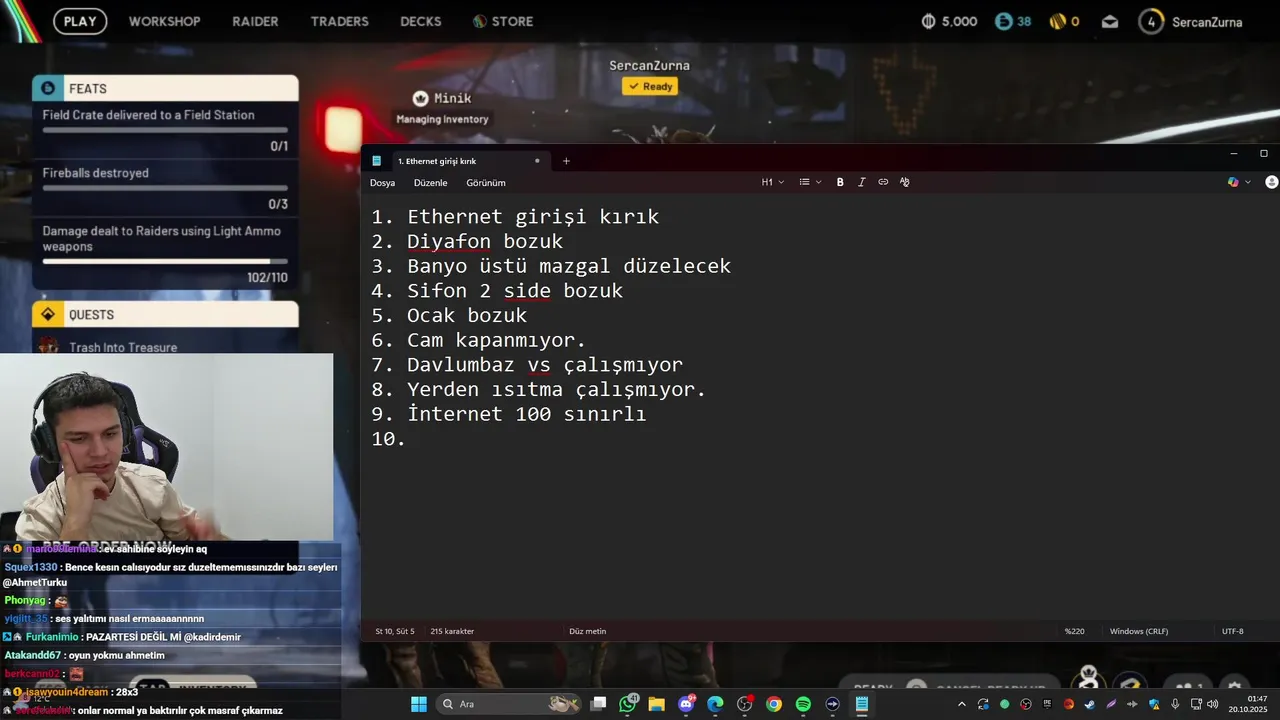Switch to Notepad in the taskbar
The height and width of the screenshot is (720, 1280).
861,704
